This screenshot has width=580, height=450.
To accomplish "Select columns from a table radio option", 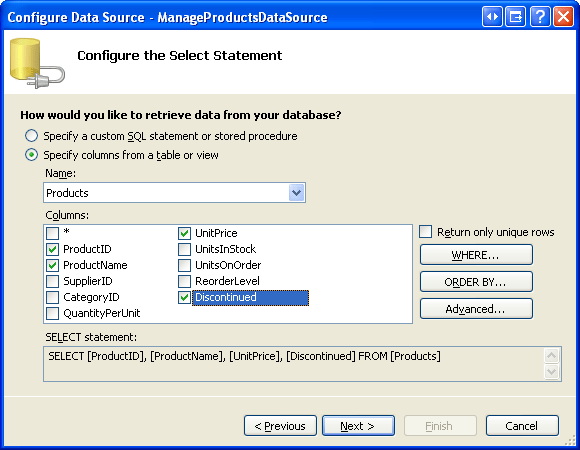I will (x=31, y=155).
